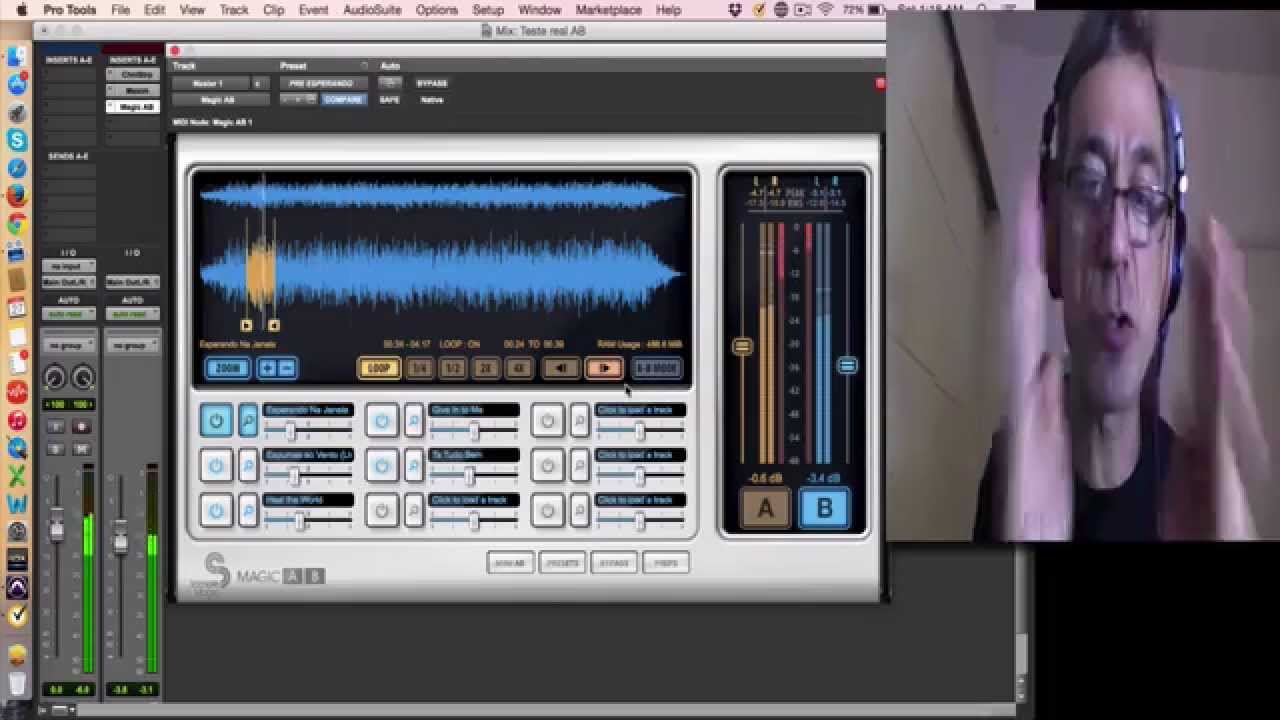Click the orange play button in Magic AB
Viewport: 1280px width, 720px height.
[x=604, y=368]
